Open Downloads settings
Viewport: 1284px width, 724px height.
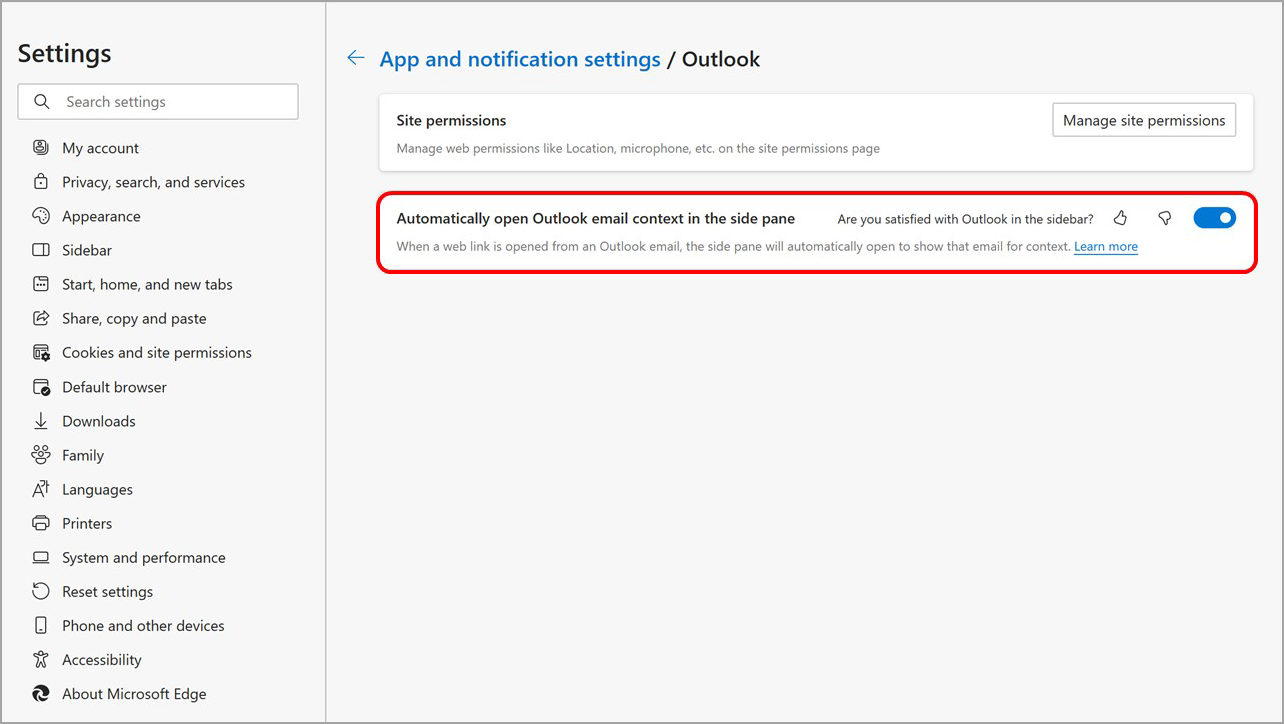(98, 421)
